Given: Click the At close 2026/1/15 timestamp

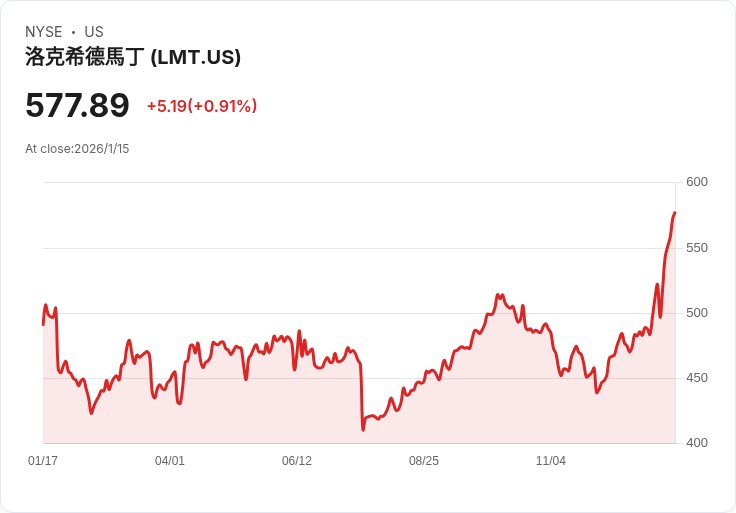Looking at the screenshot, I should click(x=77, y=149).
